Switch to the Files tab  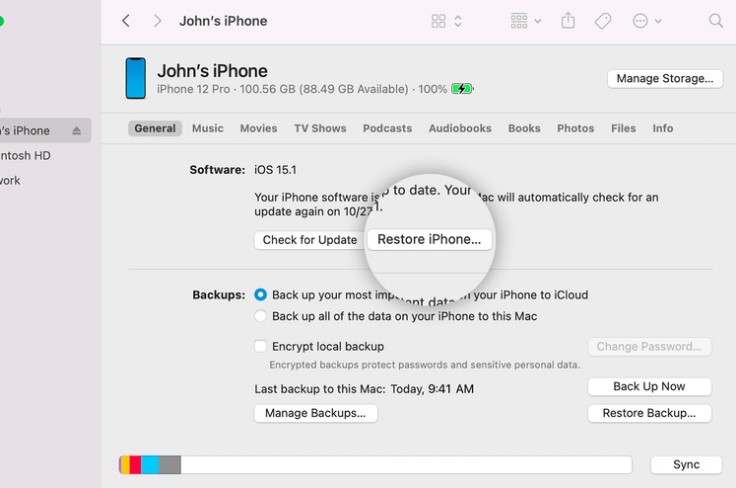click(x=623, y=128)
